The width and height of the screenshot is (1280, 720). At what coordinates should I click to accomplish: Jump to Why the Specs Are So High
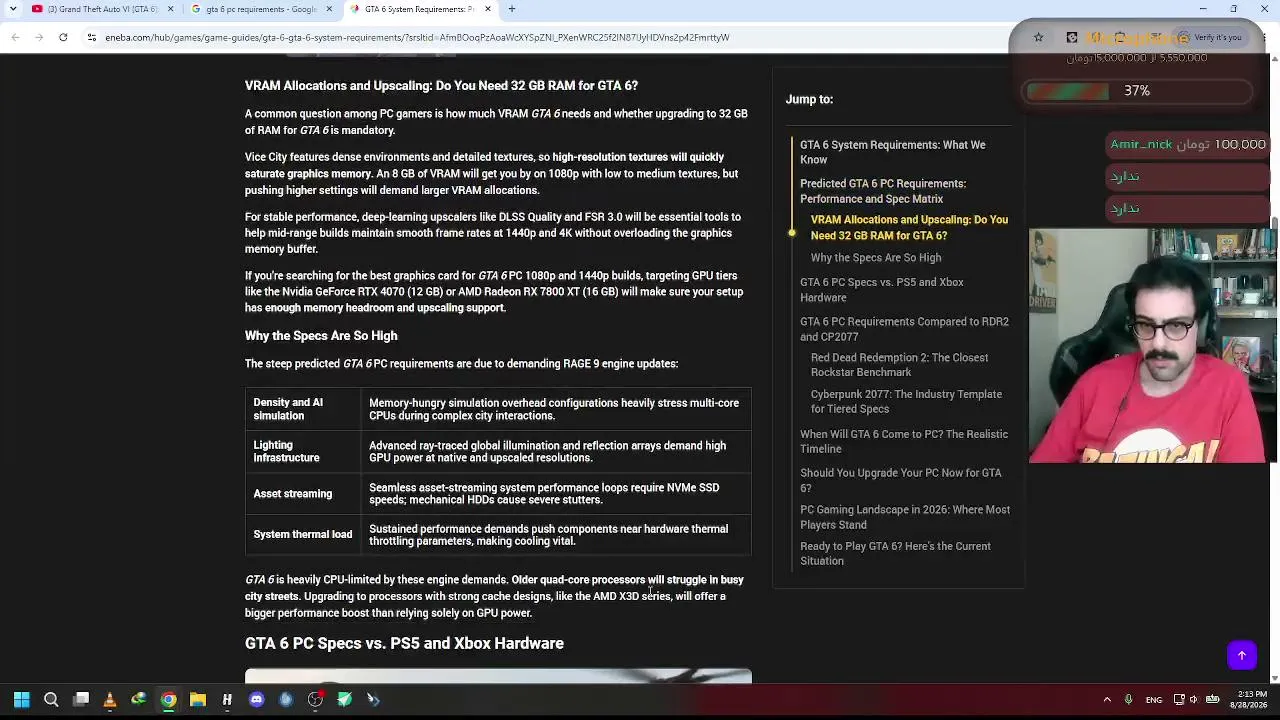(x=876, y=258)
